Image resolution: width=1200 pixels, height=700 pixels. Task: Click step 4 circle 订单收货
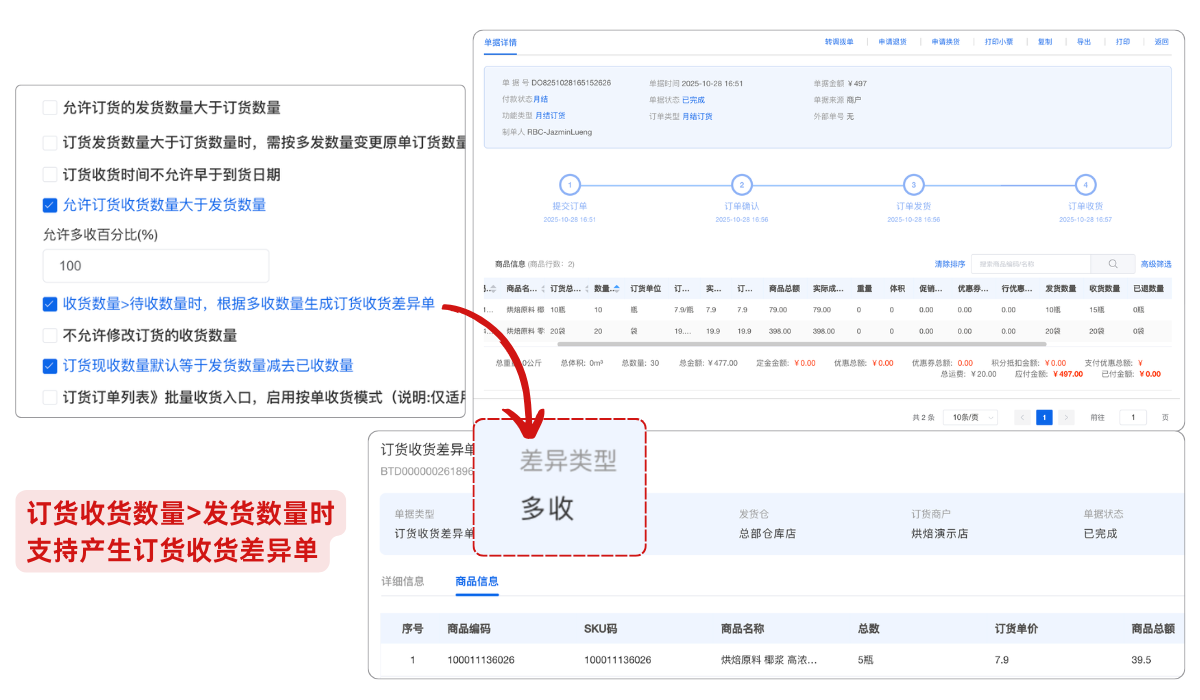[1085, 185]
